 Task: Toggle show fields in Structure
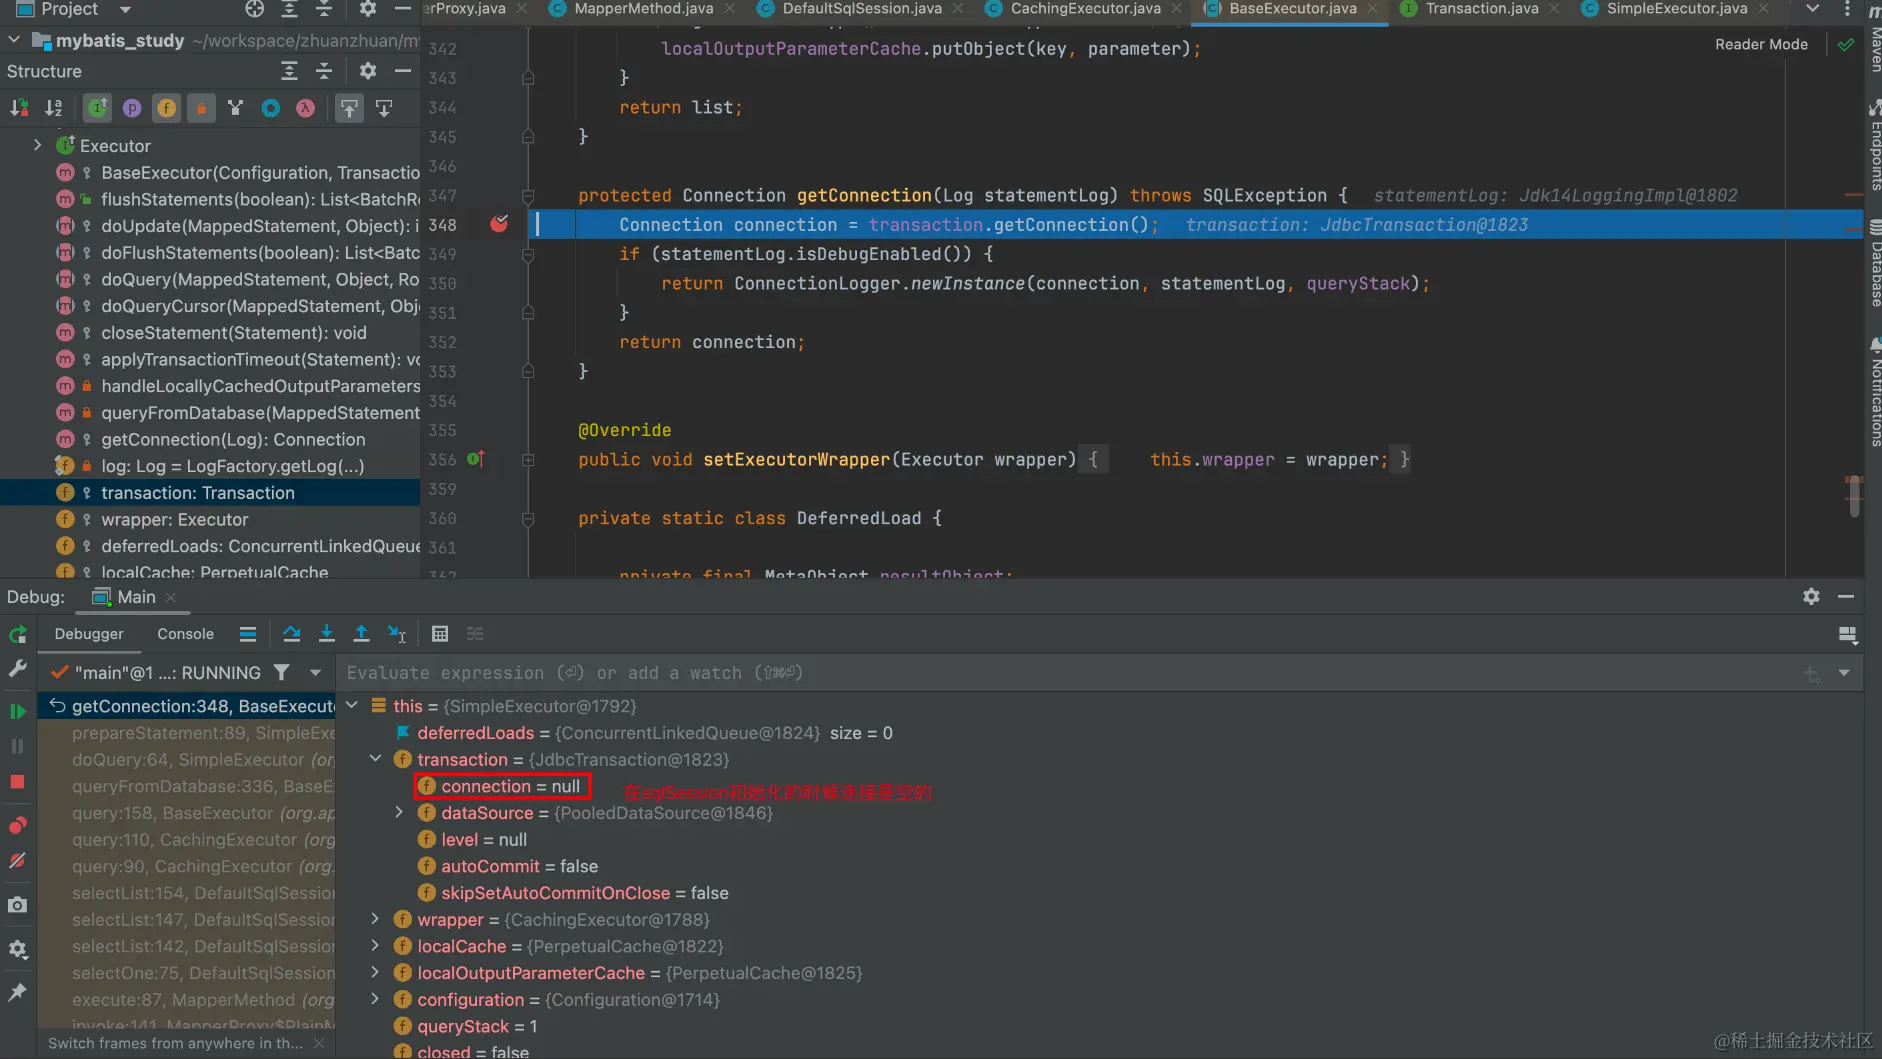pyautogui.click(x=167, y=108)
